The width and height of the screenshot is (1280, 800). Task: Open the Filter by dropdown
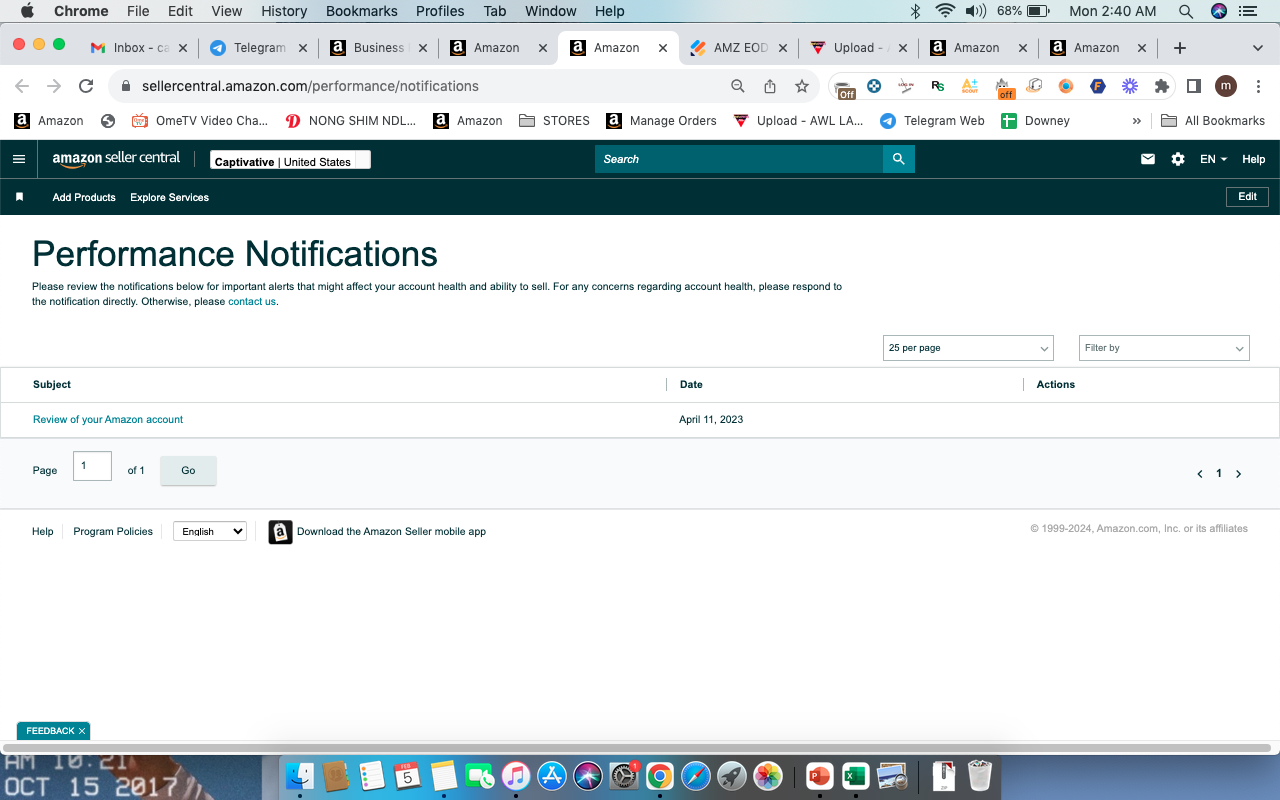tap(1164, 348)
